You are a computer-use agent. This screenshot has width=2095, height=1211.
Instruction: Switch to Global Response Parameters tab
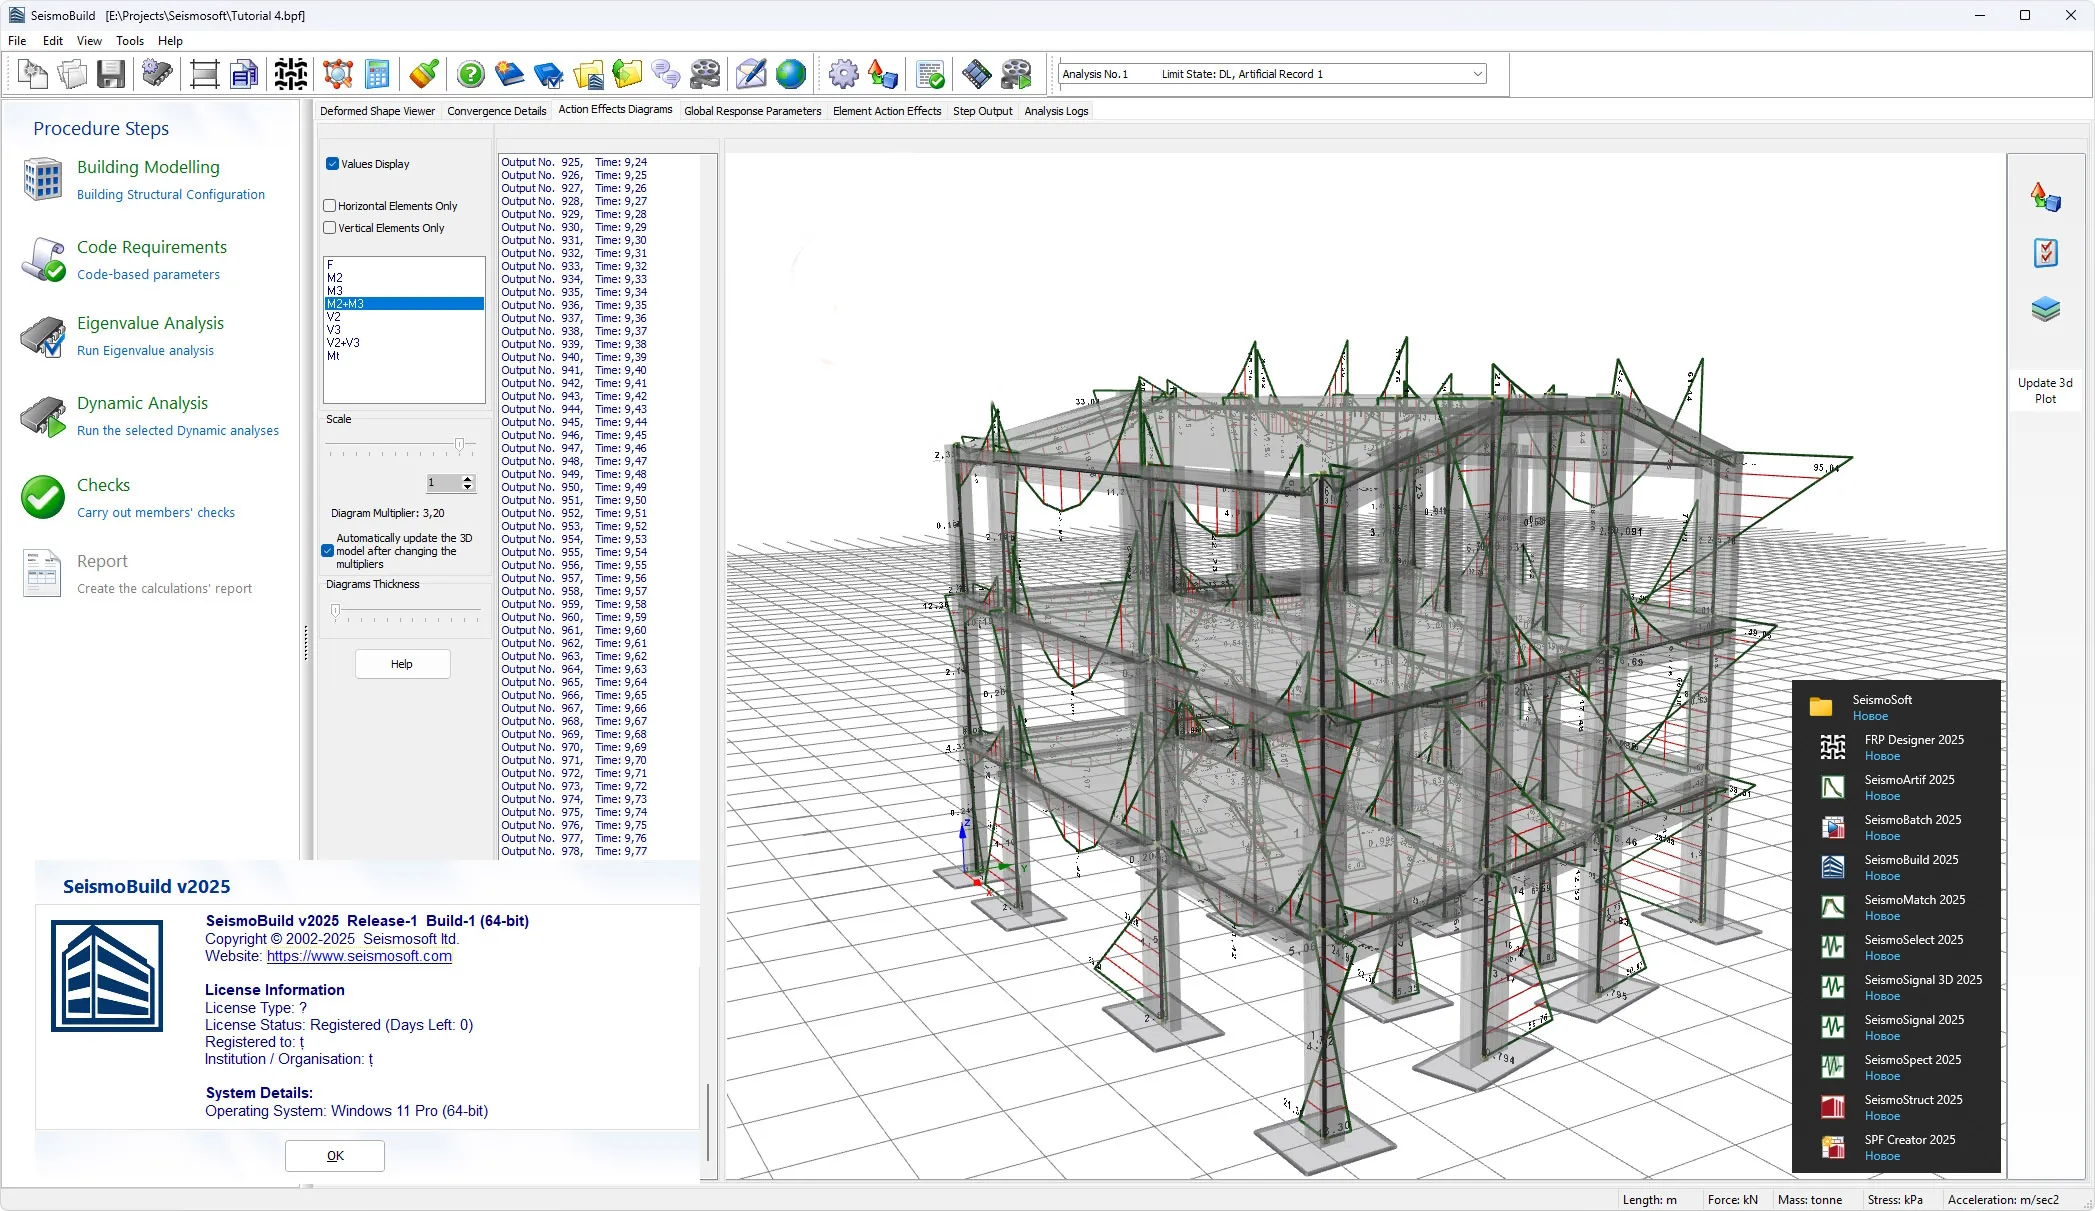(x=752, y=111)
